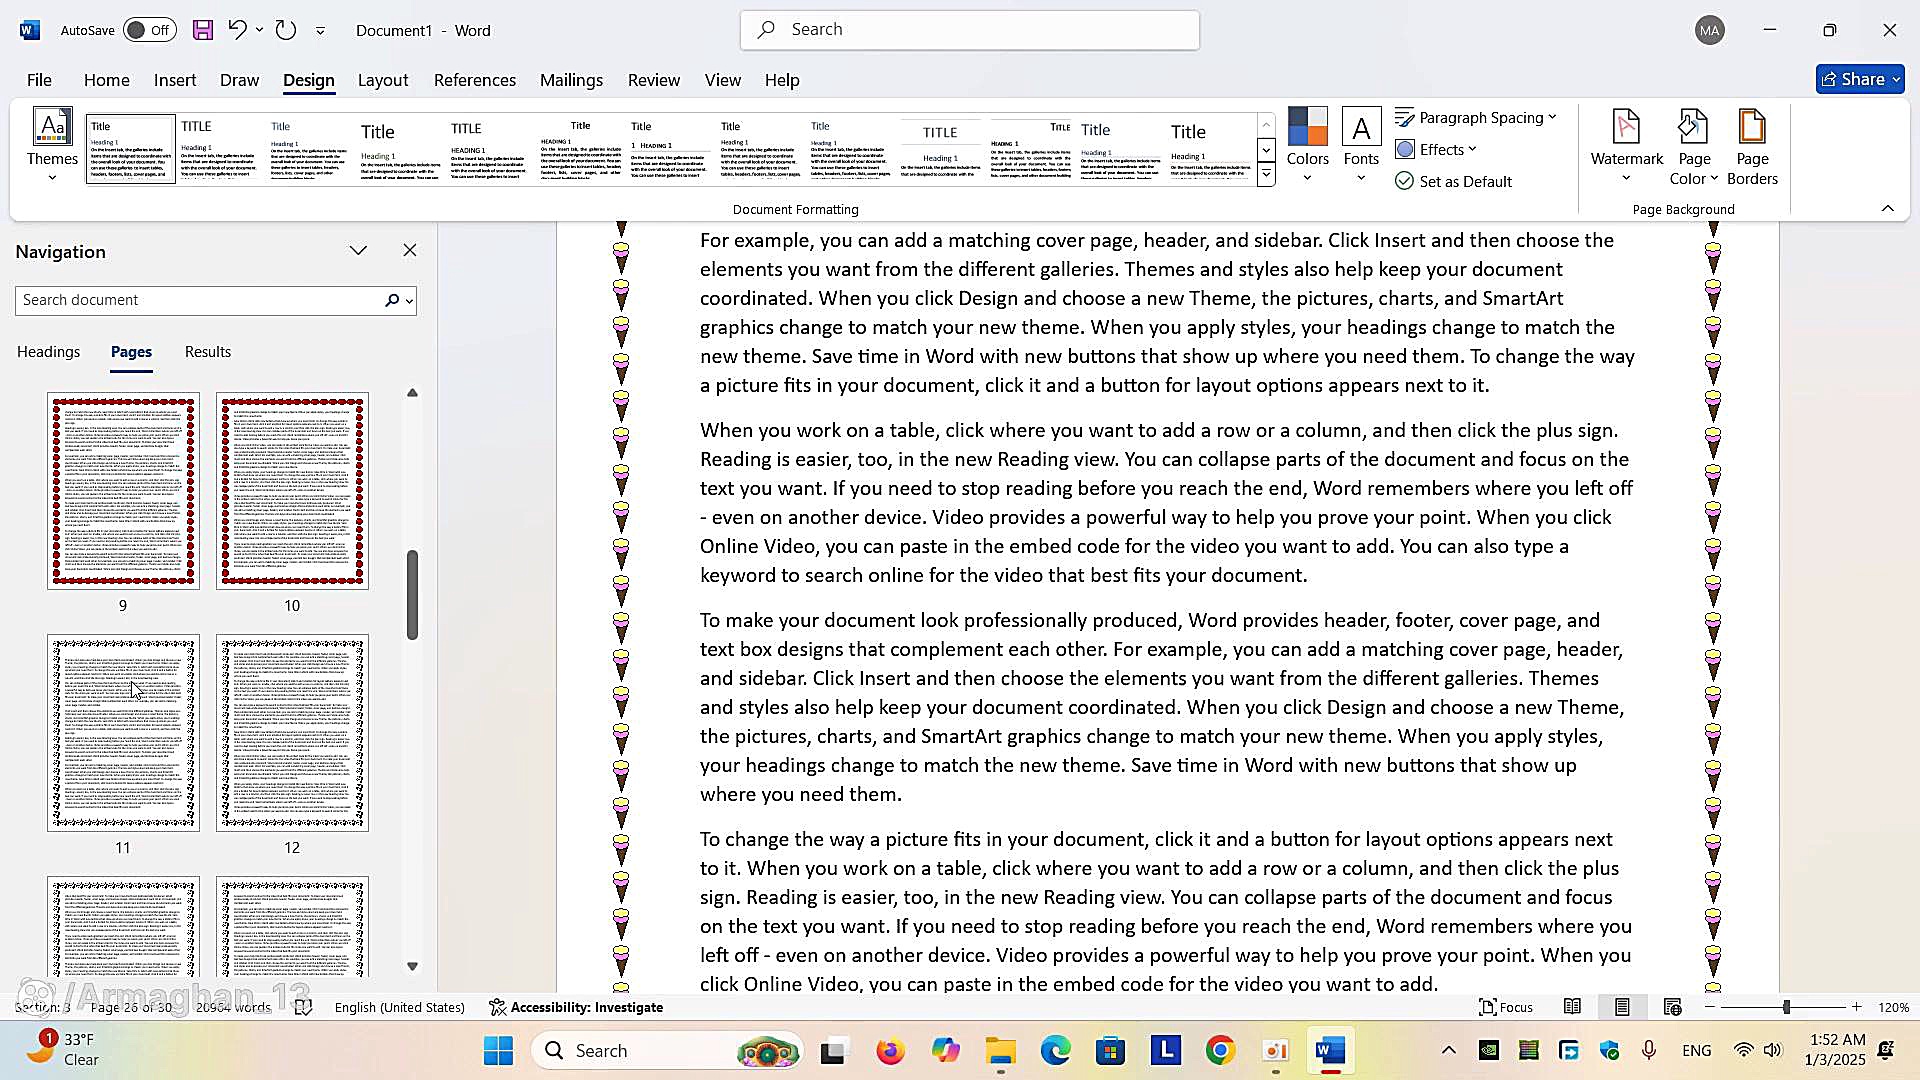Select page 12 thumbnail
Screen dimensions: 1920x1080
tap(292, 732)
